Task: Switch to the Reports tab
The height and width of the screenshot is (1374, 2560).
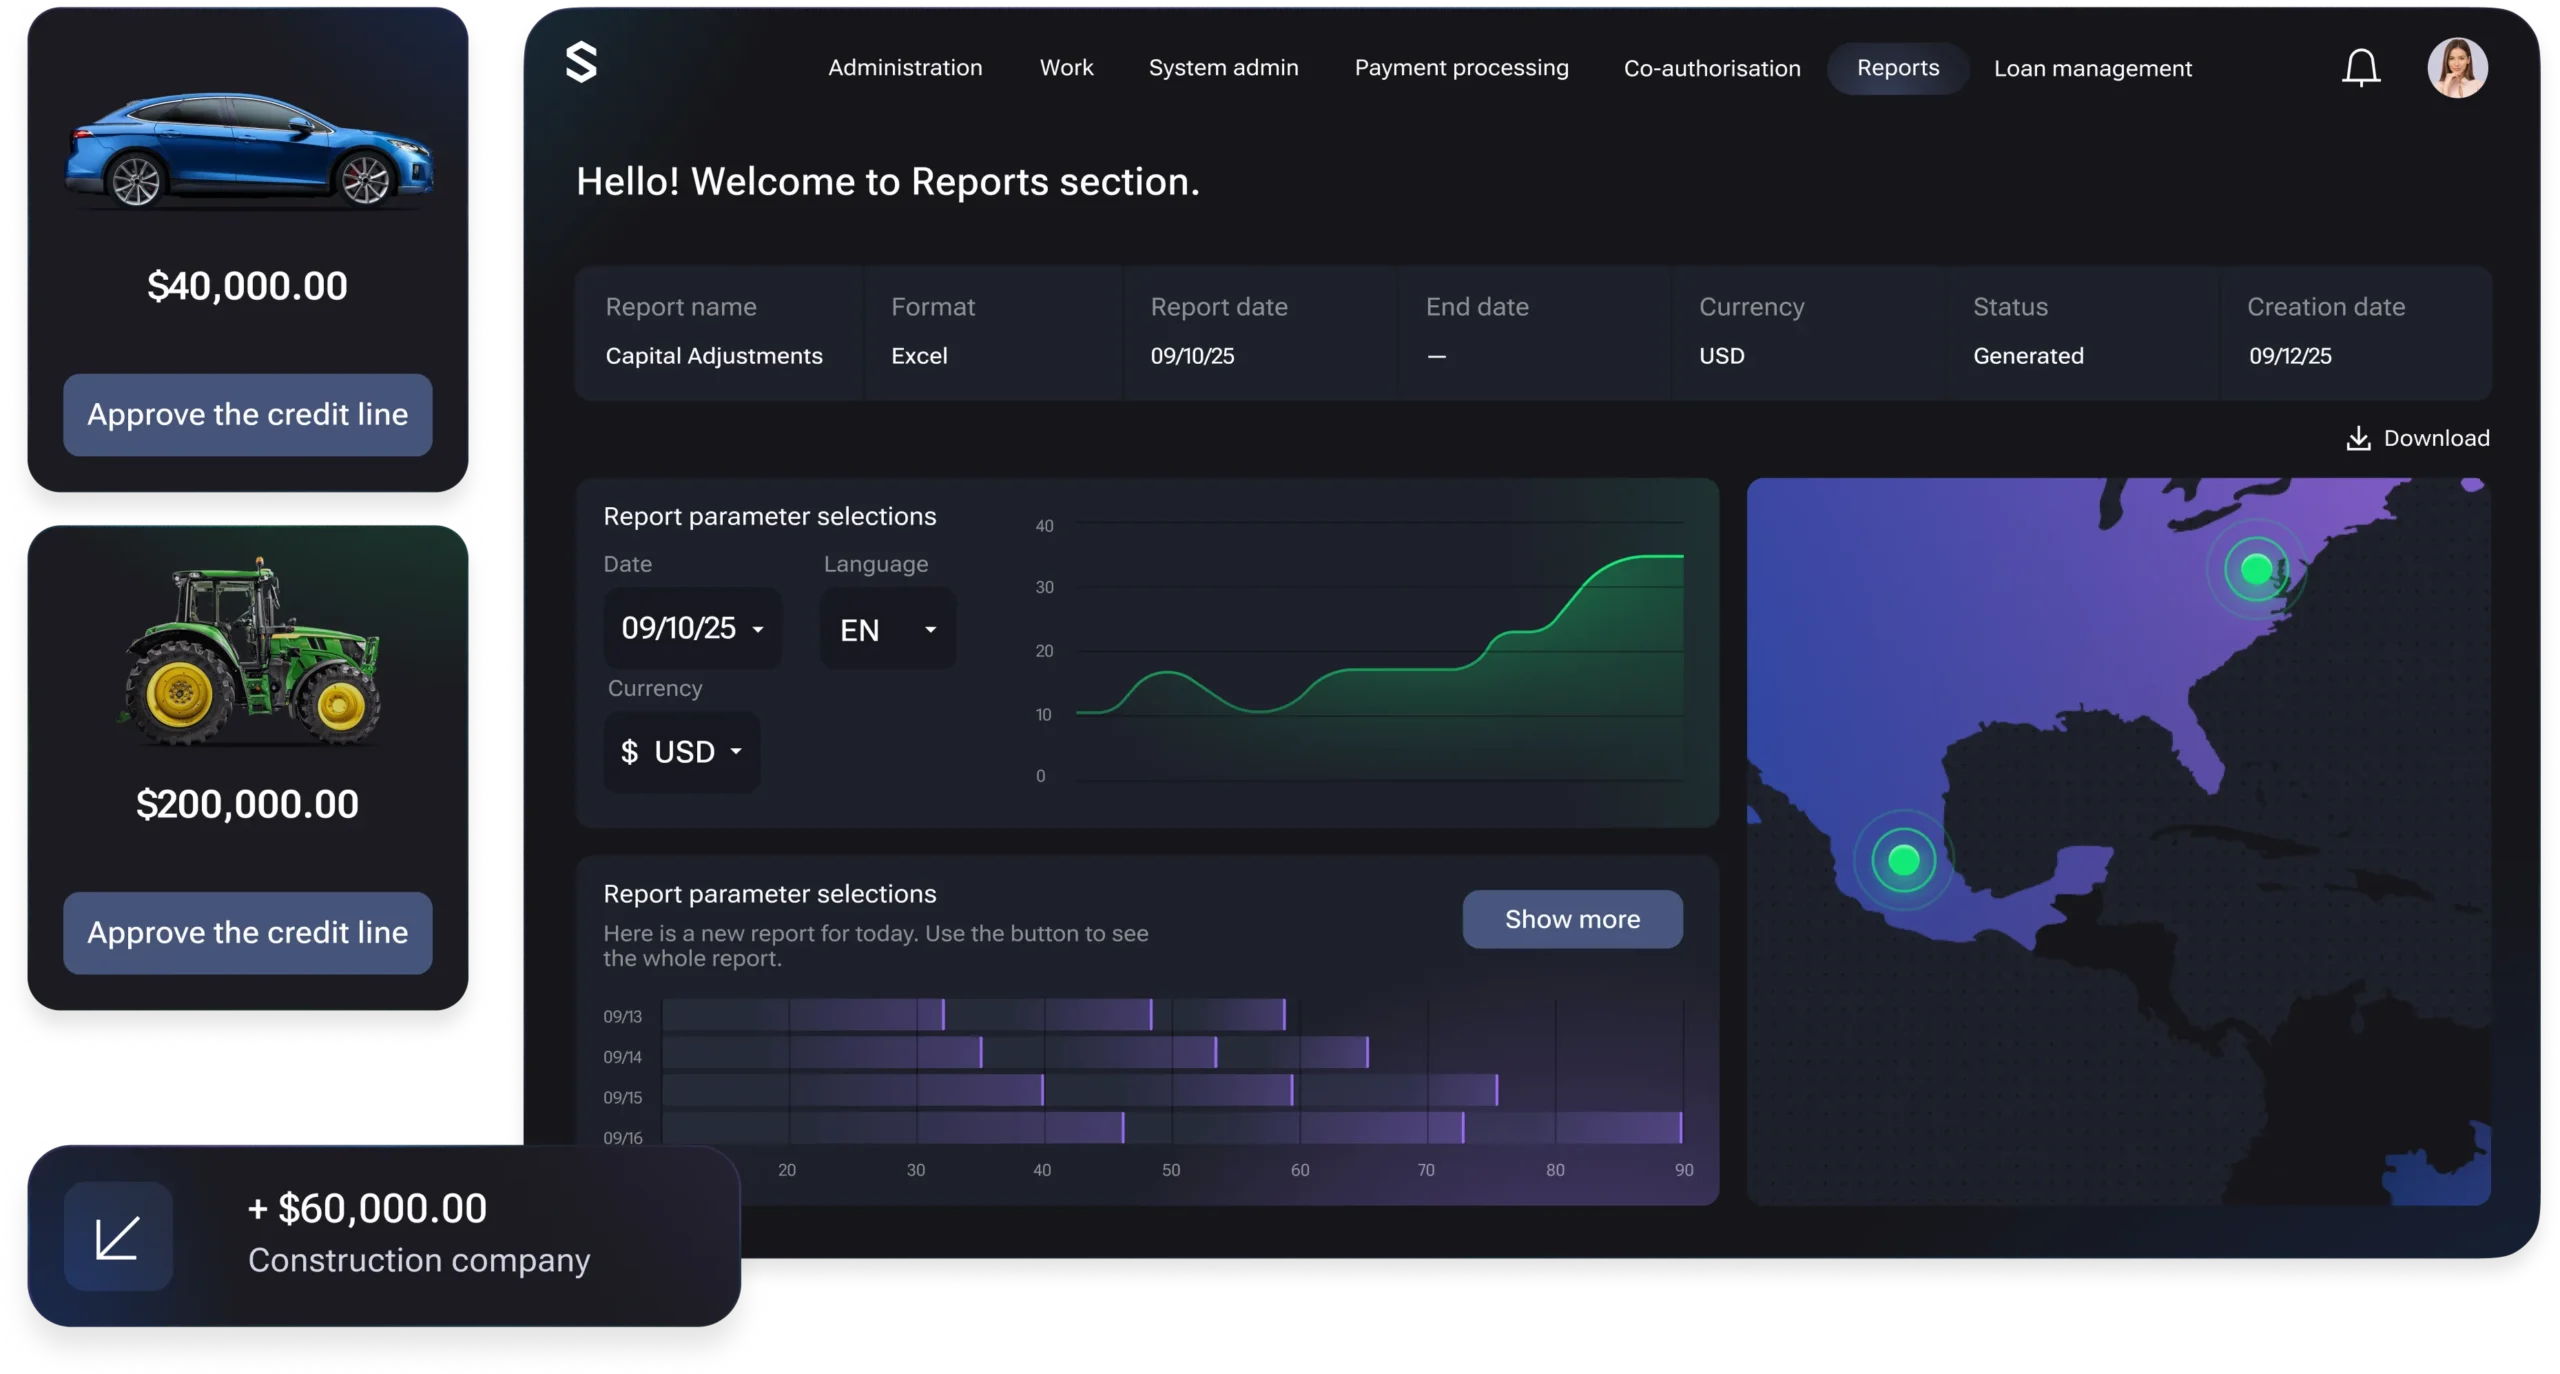Action: click(1897, 68)
